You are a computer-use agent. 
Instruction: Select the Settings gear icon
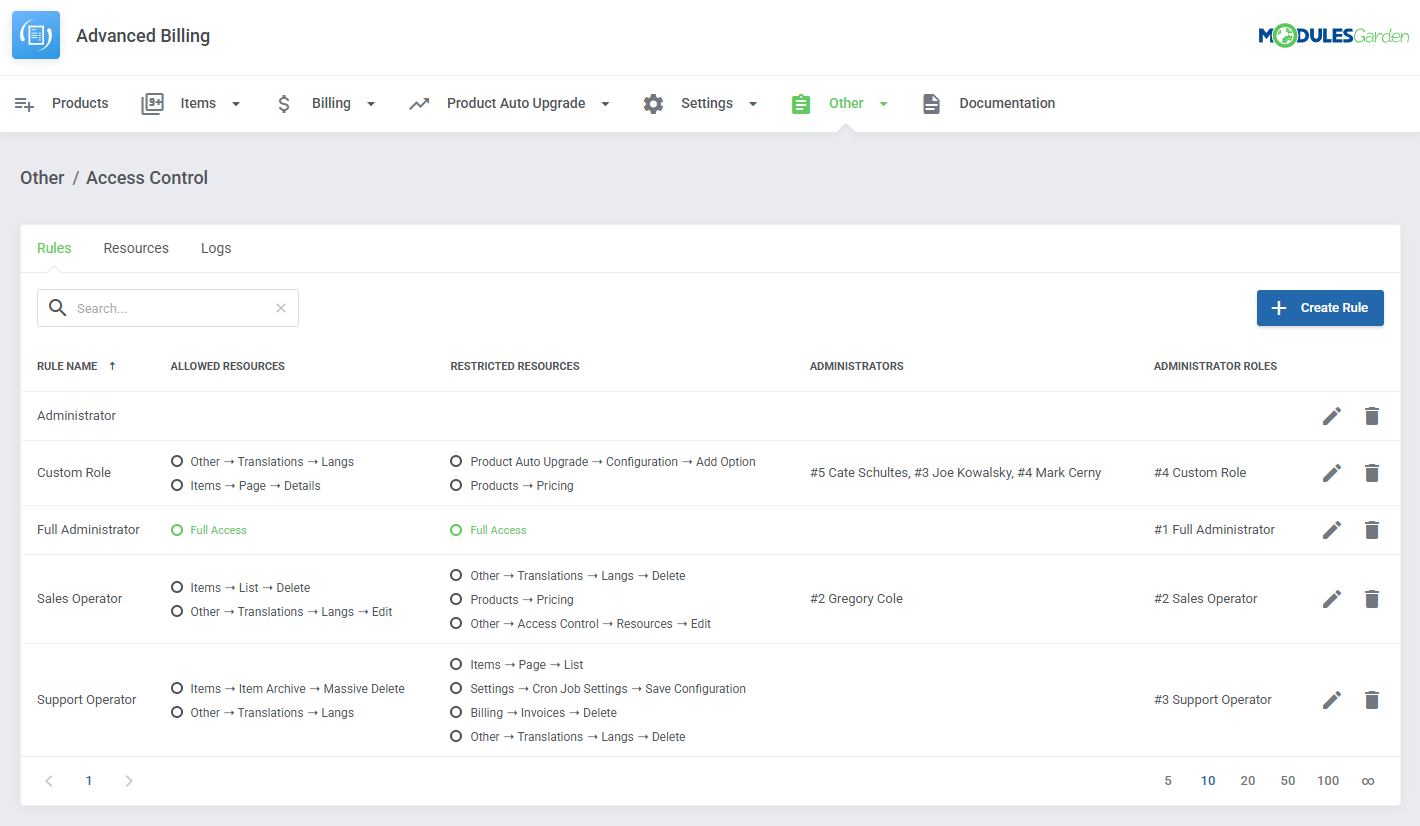[x=653, y=103]
